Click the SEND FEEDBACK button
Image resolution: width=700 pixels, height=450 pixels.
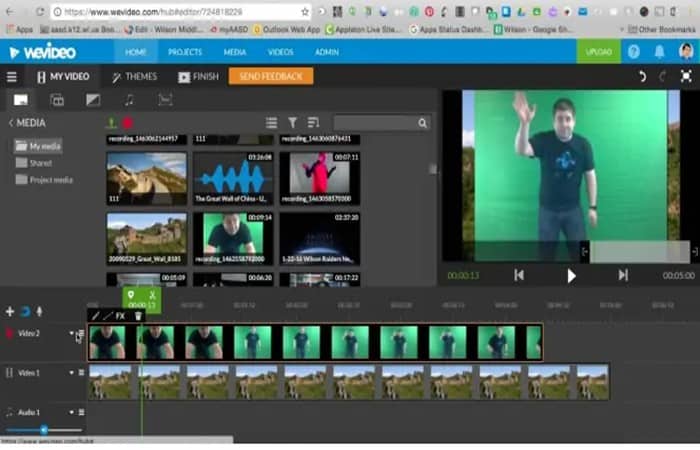271,76
